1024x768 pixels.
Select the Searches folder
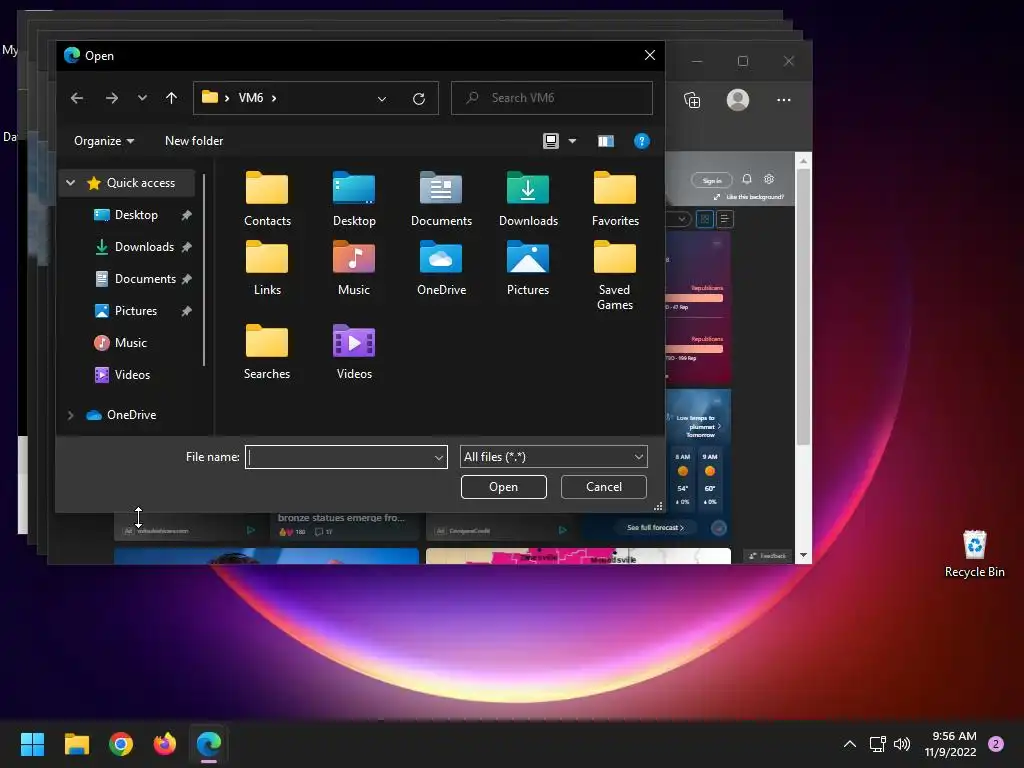pyautogui.click(x=266, y=353)
